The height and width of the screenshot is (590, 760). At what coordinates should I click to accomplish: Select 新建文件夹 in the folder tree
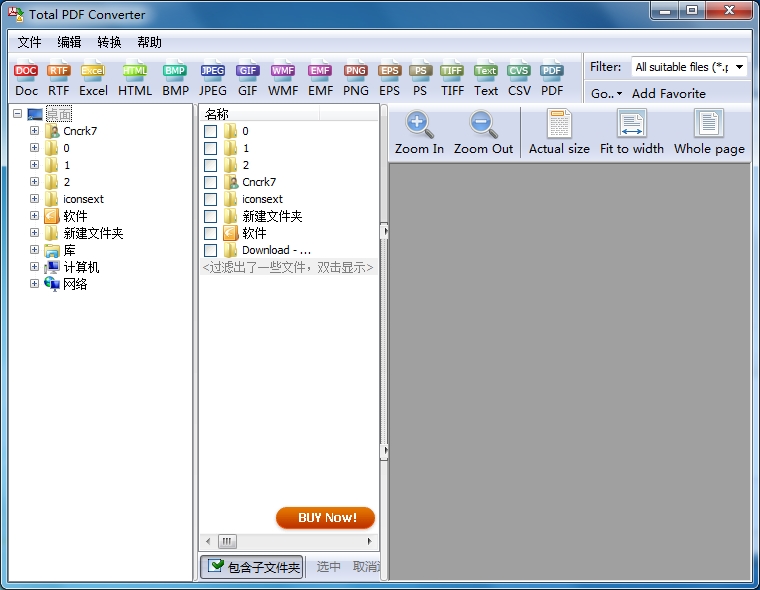click(93, 233)
